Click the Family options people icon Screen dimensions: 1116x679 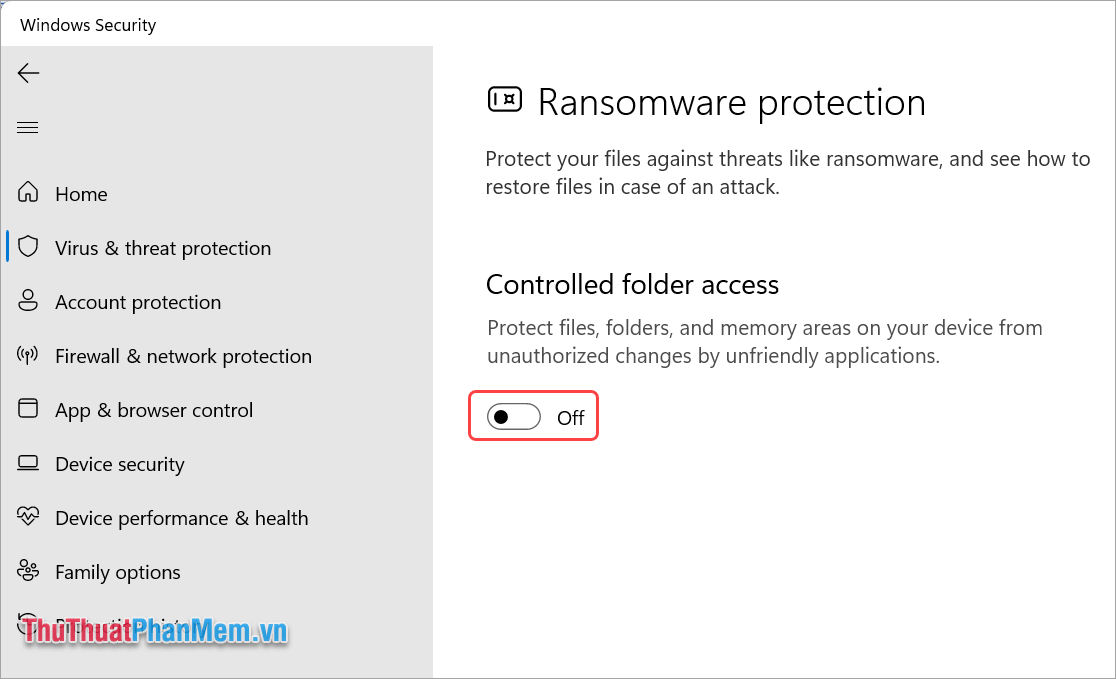click(x=29, y=571)
